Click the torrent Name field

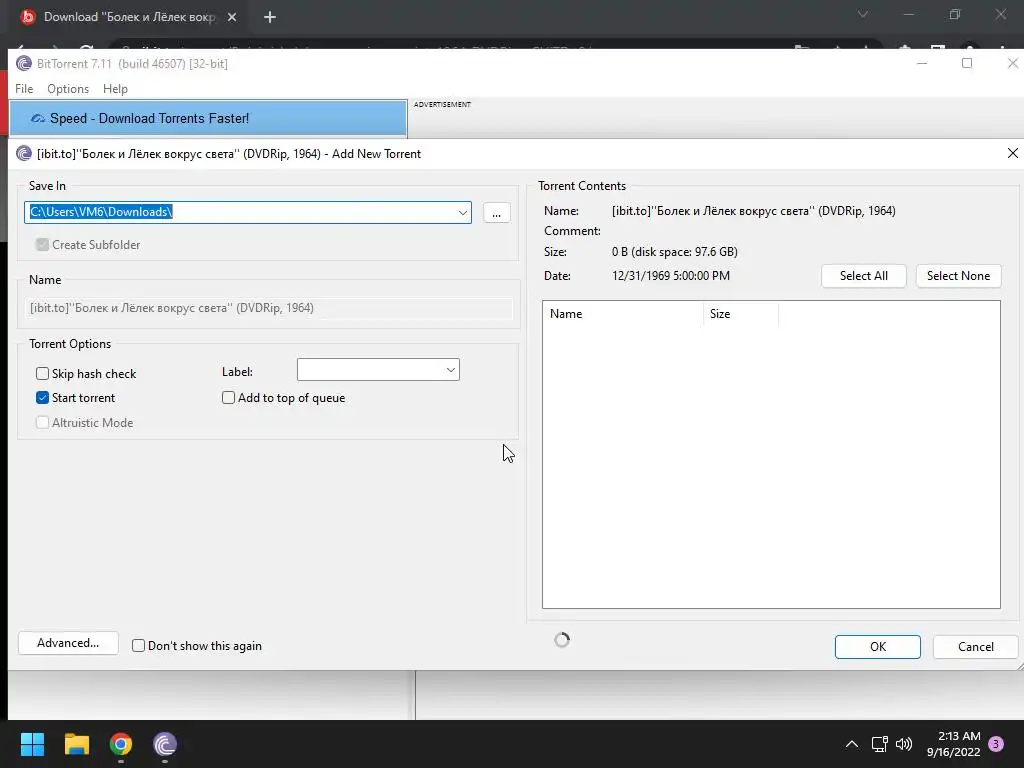268,308
